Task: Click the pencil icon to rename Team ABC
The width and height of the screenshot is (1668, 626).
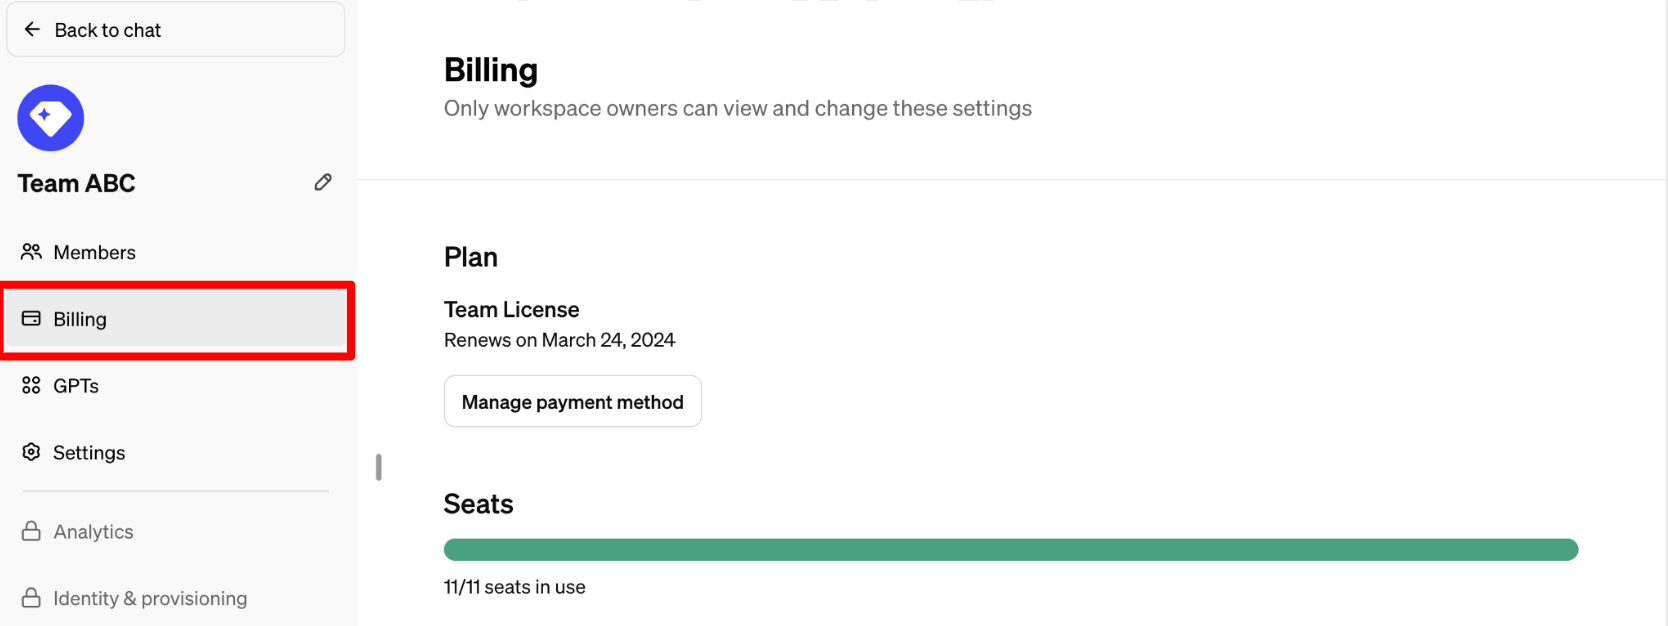Action: tap(323, 182)
